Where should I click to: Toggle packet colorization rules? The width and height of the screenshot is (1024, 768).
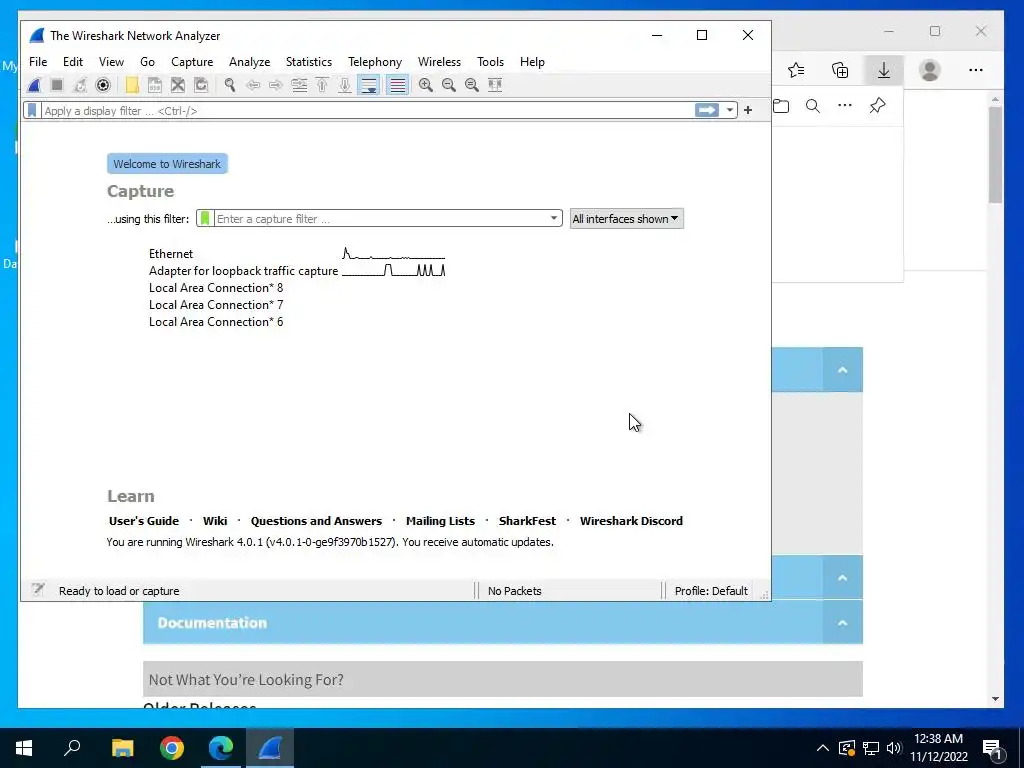(x=397, y=85)
